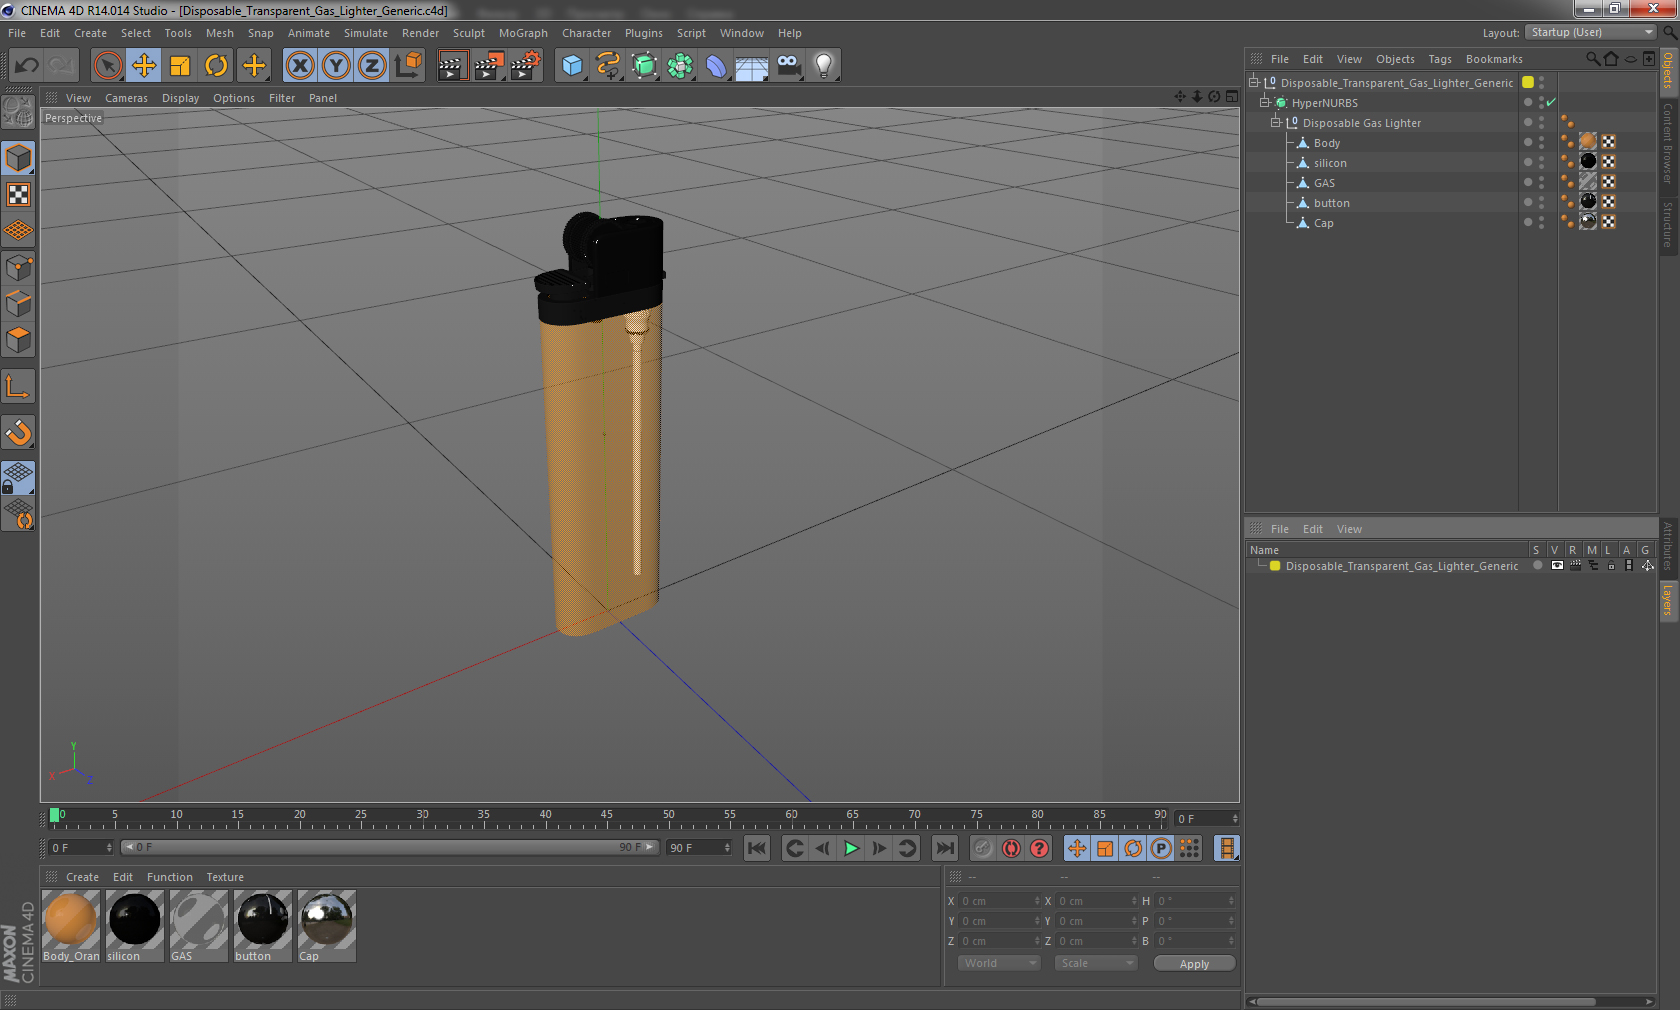
Task: Render to Picture Viewer
Action: pos(489,66)
